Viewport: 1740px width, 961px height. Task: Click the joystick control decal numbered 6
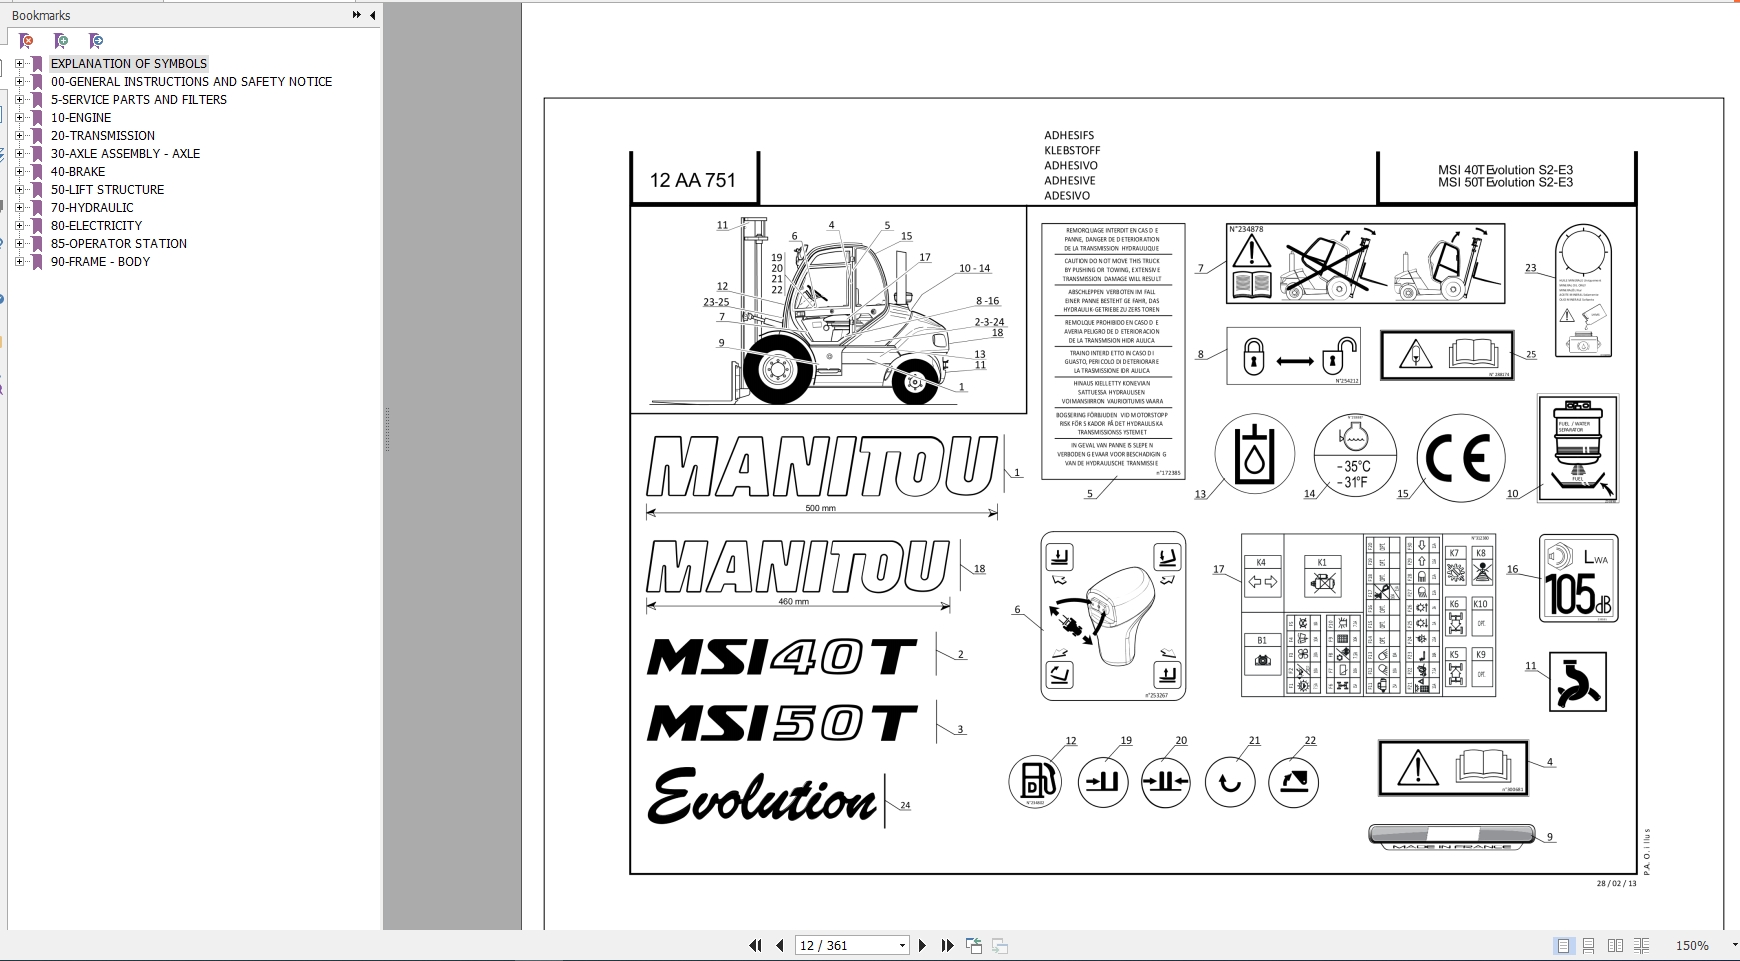(1113, 616)
